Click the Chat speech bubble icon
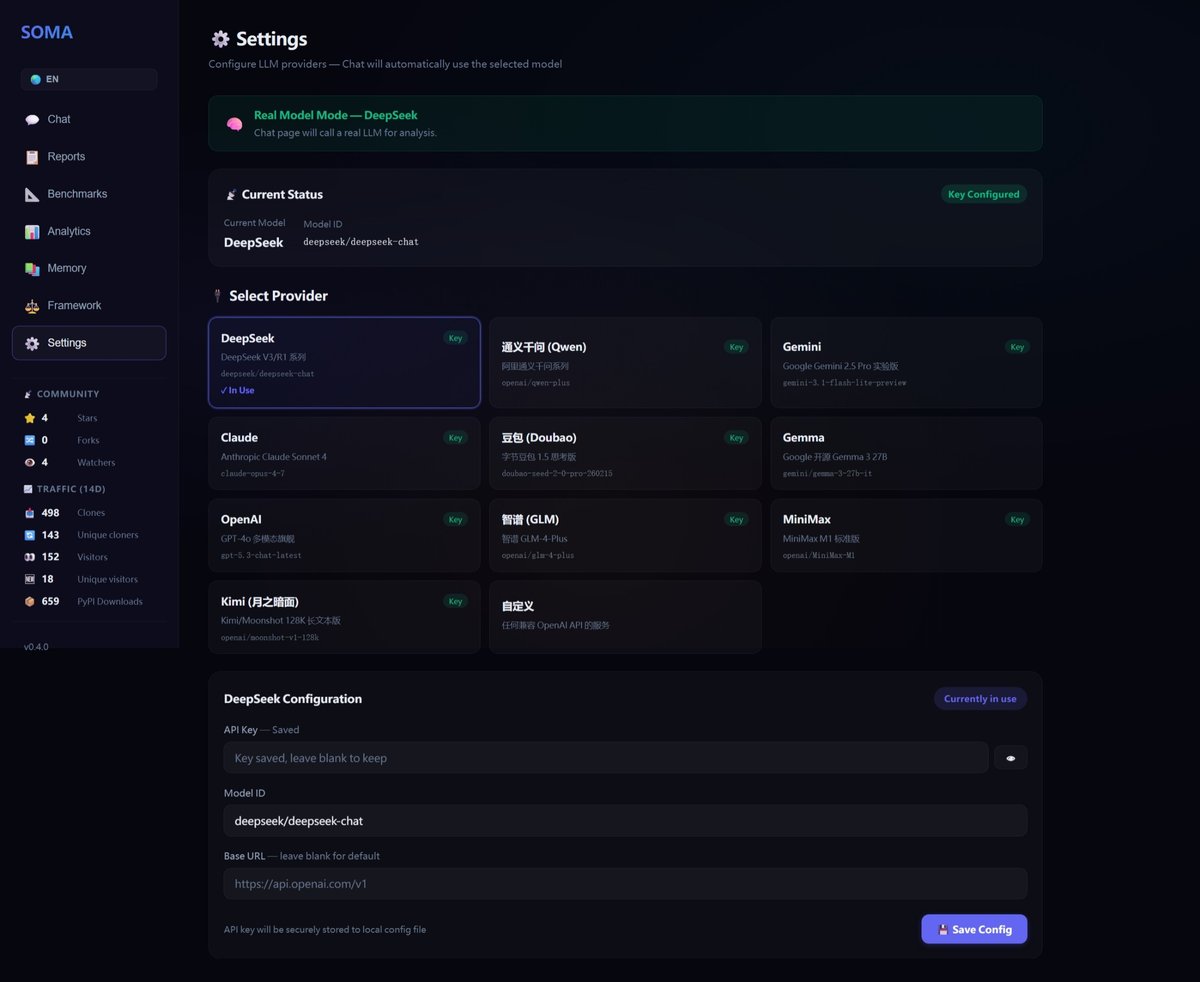Image resolution: width=1200 pixels, height=982 pixels. click(x=32, y=119)
